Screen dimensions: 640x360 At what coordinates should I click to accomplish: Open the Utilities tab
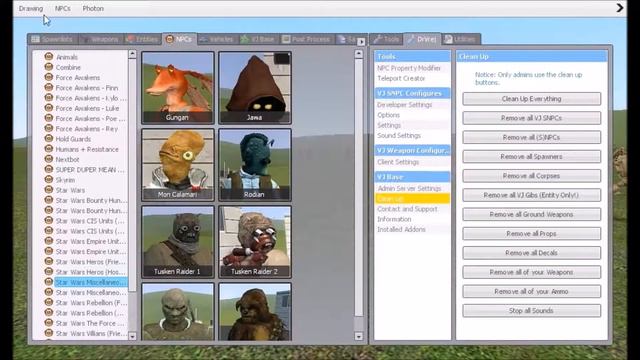click(460, 39)
